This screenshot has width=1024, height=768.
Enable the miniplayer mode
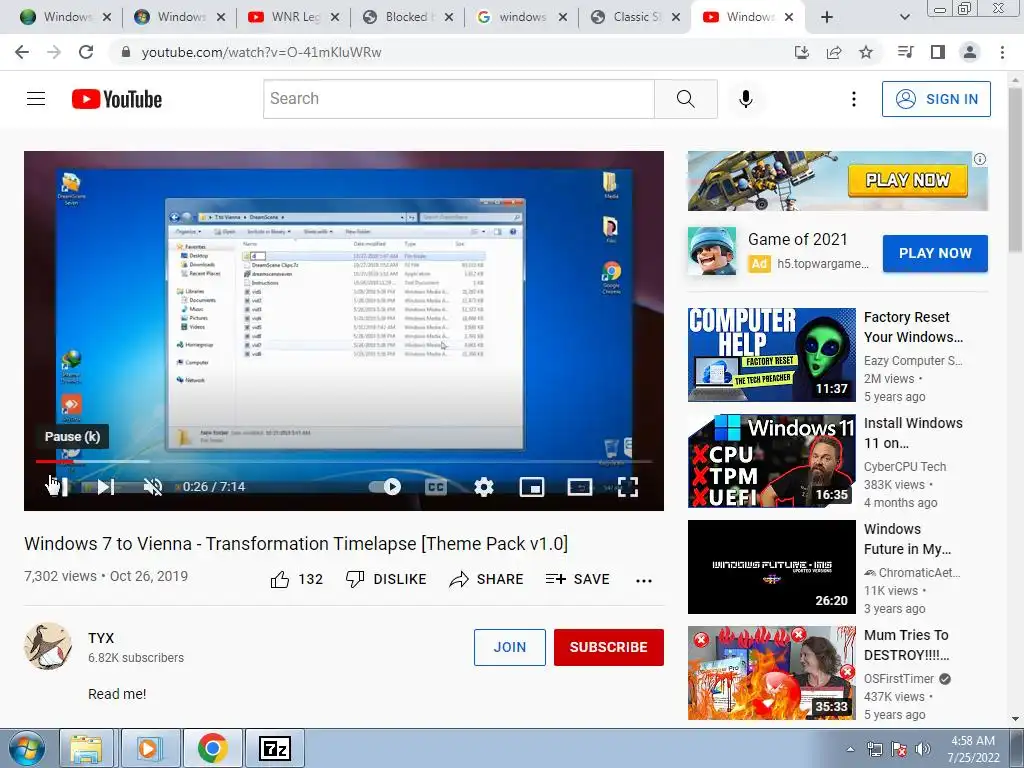pos(532,487)
